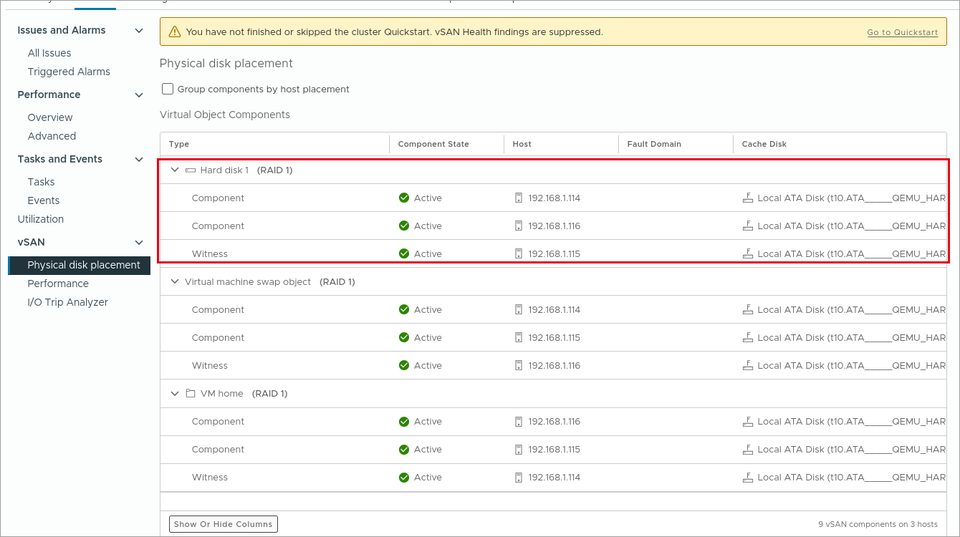Open All Issues
The width and height of the screenshot is (960, 537).
tap(49, 53)
